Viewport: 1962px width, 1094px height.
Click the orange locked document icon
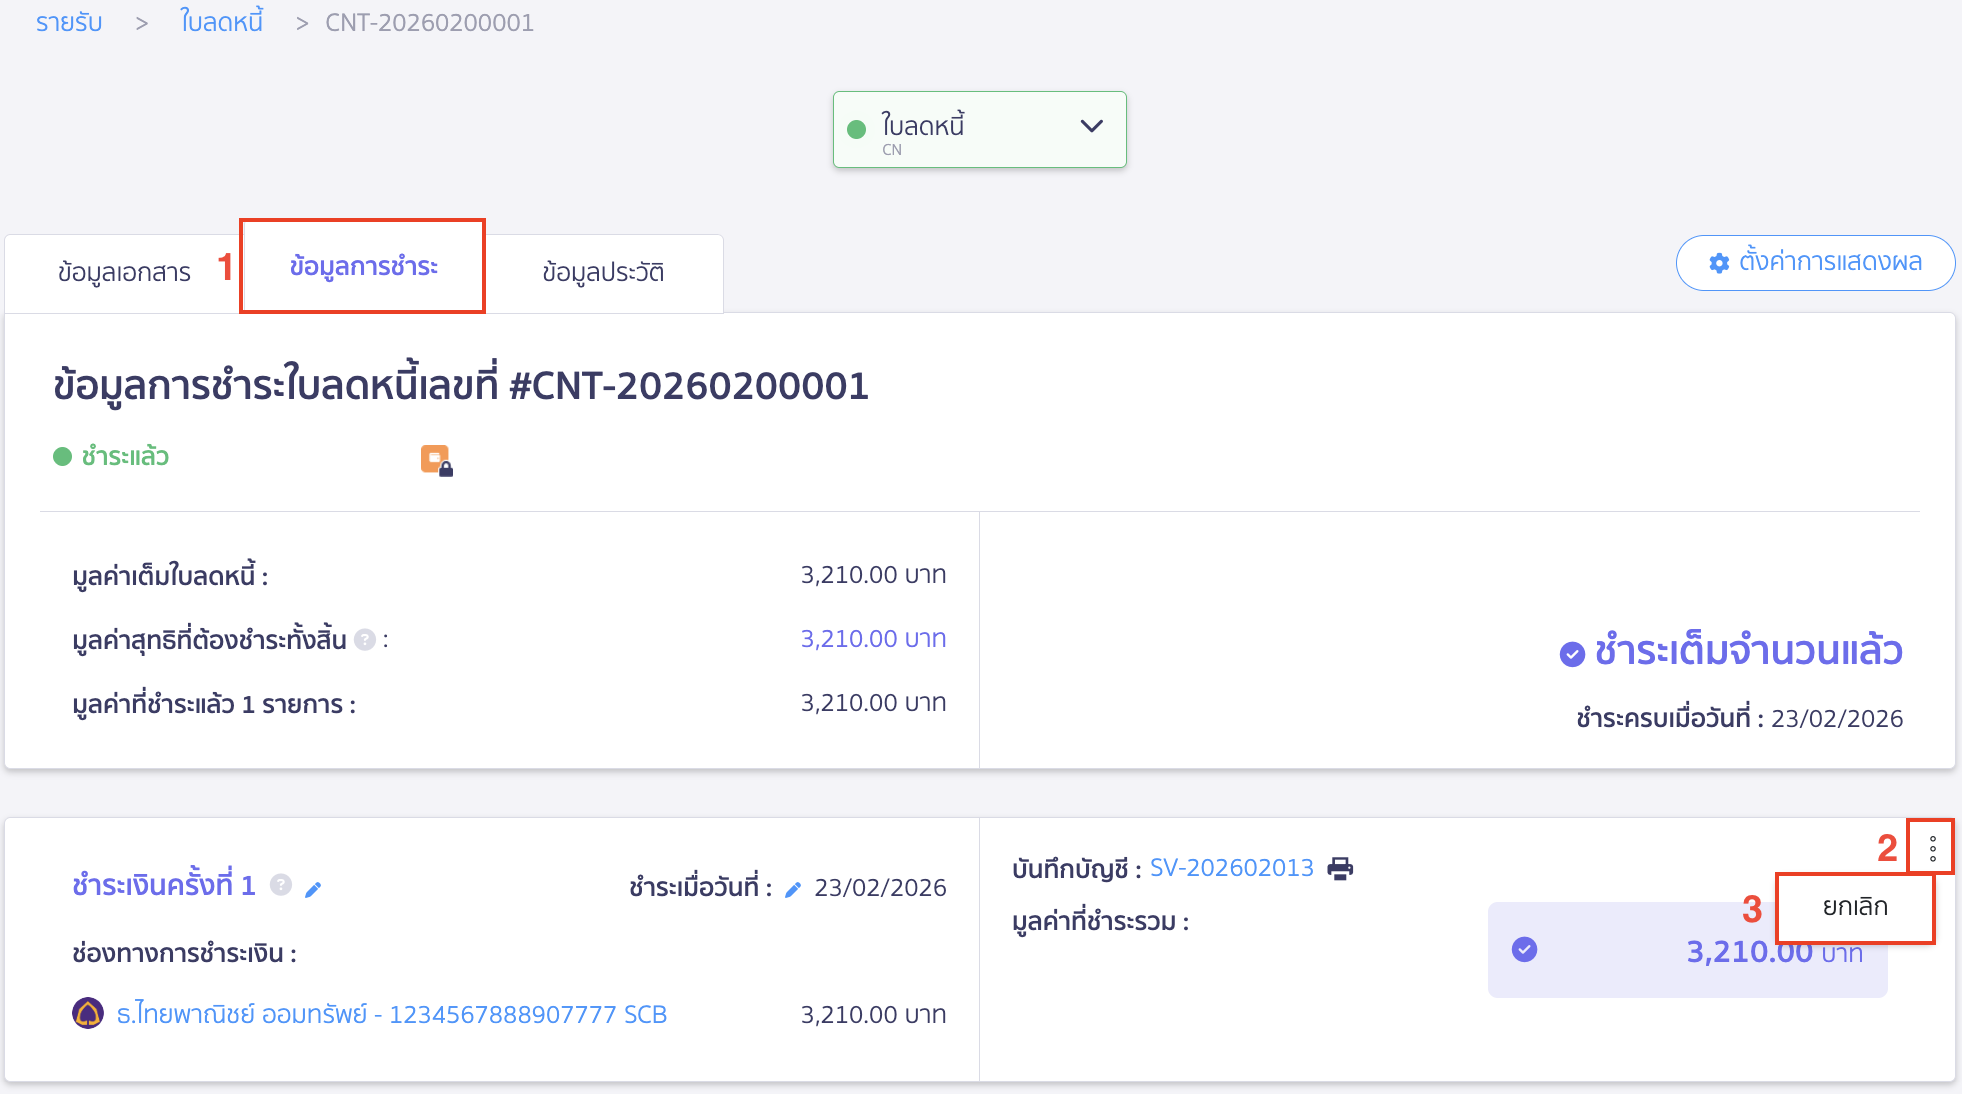(x=436, y=460)
